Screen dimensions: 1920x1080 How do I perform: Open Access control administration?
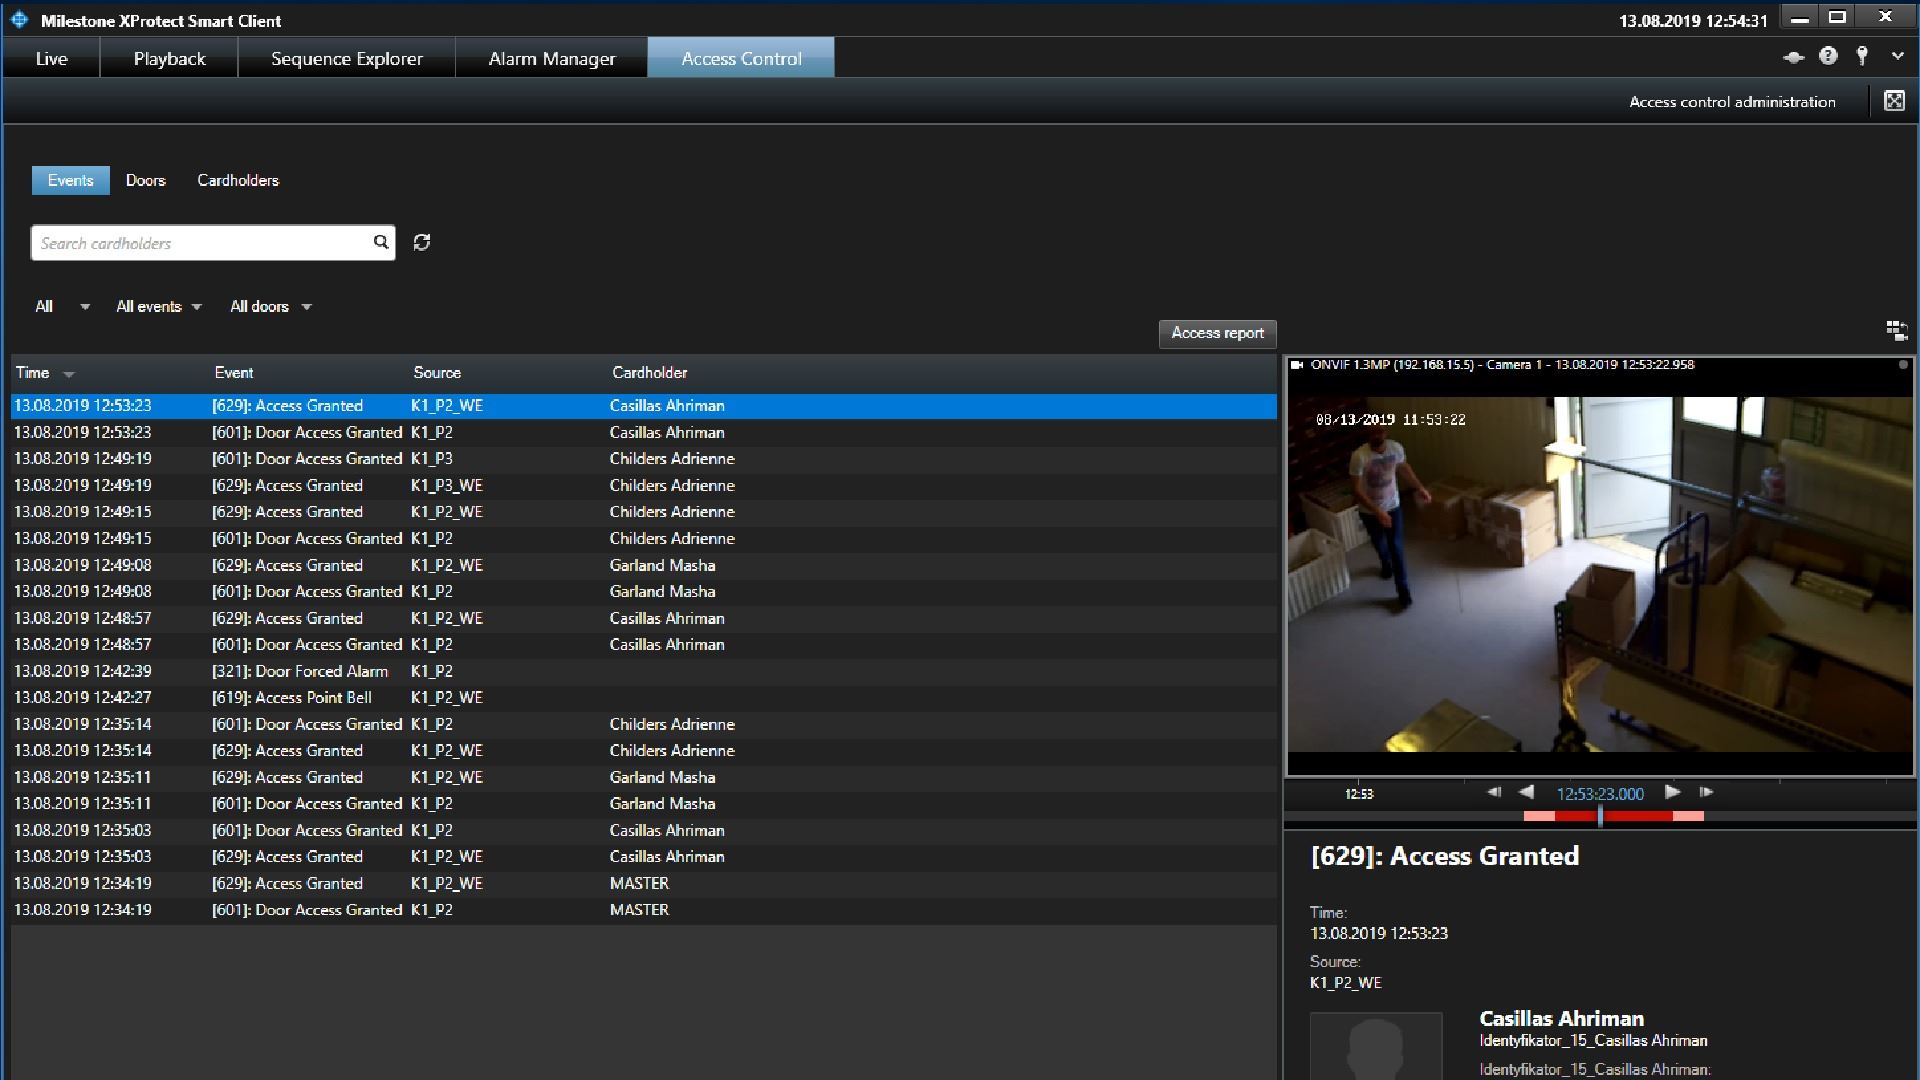coord(1732,102)
